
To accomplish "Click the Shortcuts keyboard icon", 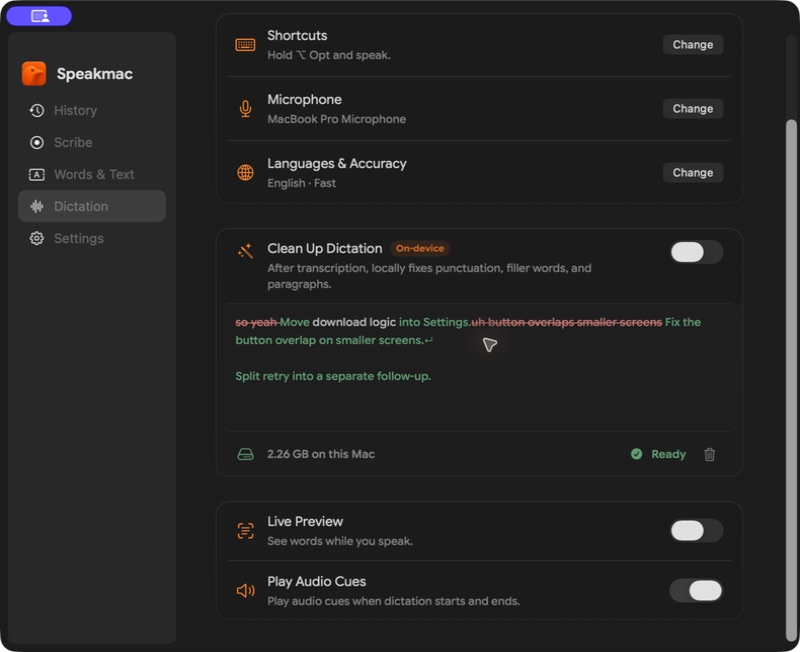I will coord(245,45).
